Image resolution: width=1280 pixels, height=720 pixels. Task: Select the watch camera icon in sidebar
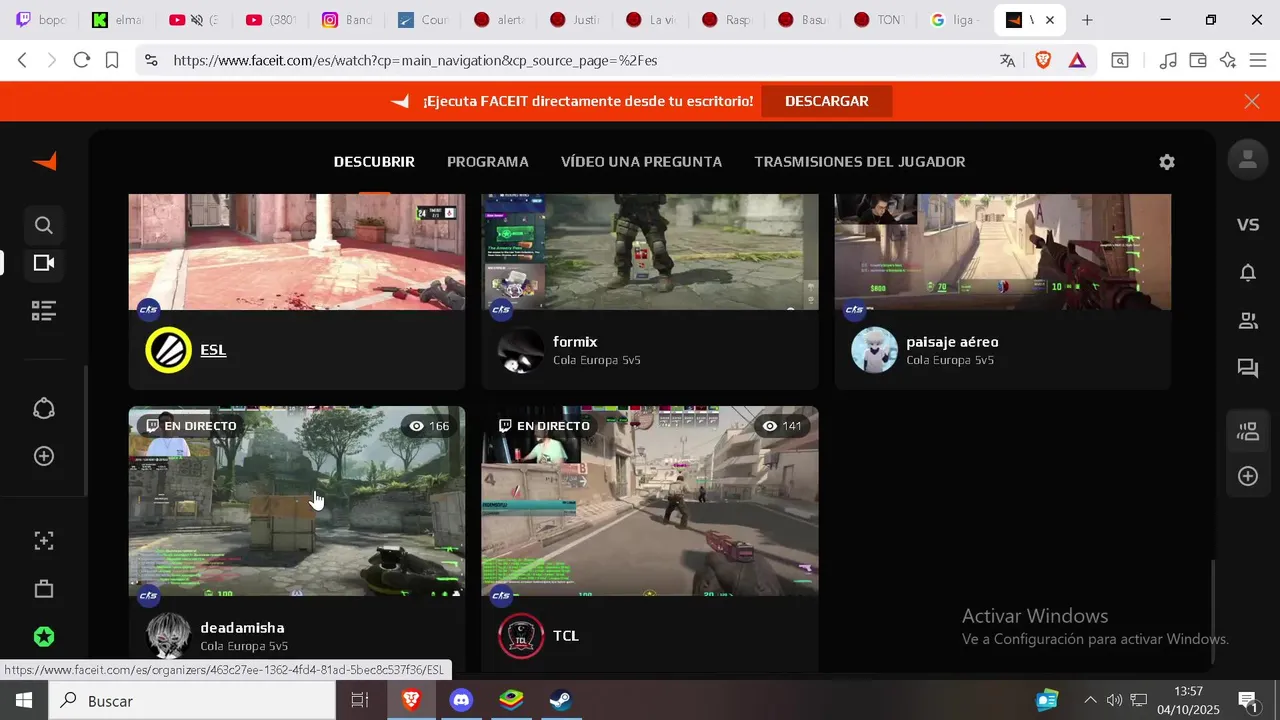[43, 263]
